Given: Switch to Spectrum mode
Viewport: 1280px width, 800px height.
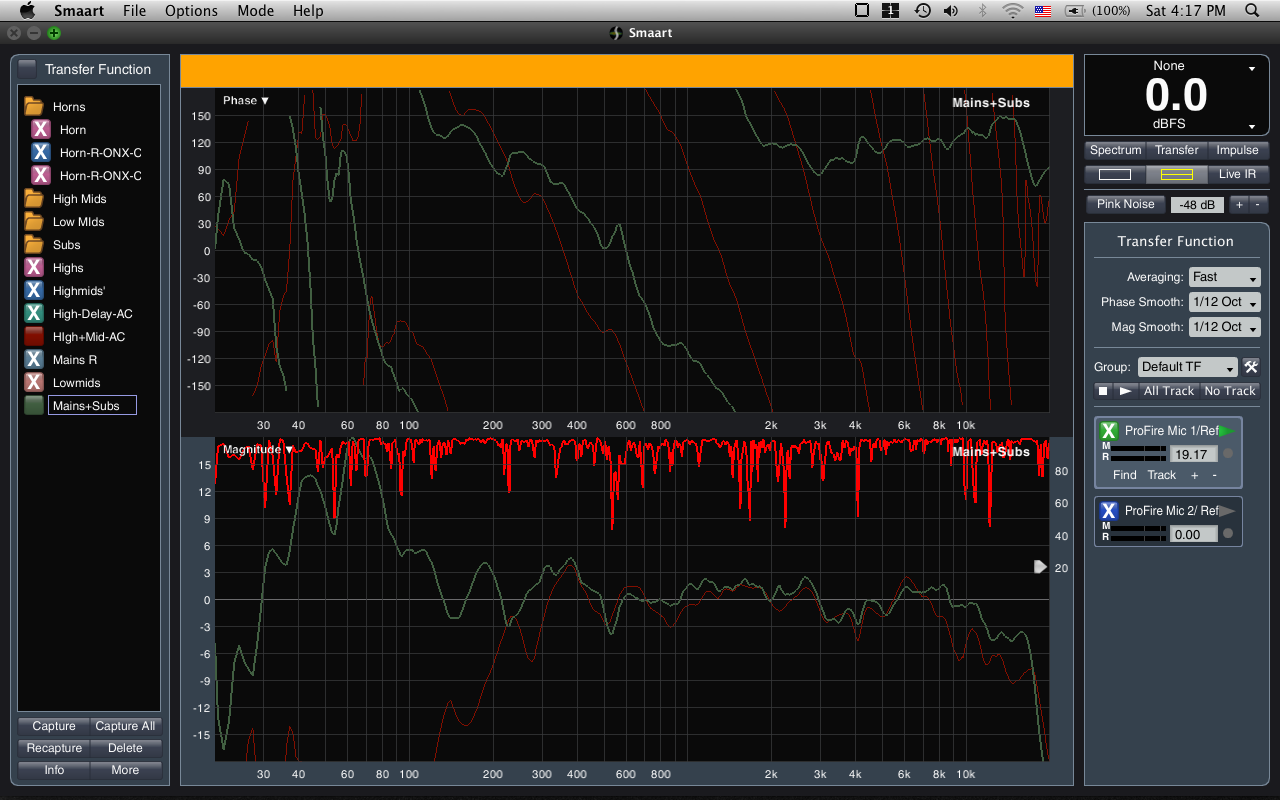Looking at the screenshot, I should (x=1115, y=150).
